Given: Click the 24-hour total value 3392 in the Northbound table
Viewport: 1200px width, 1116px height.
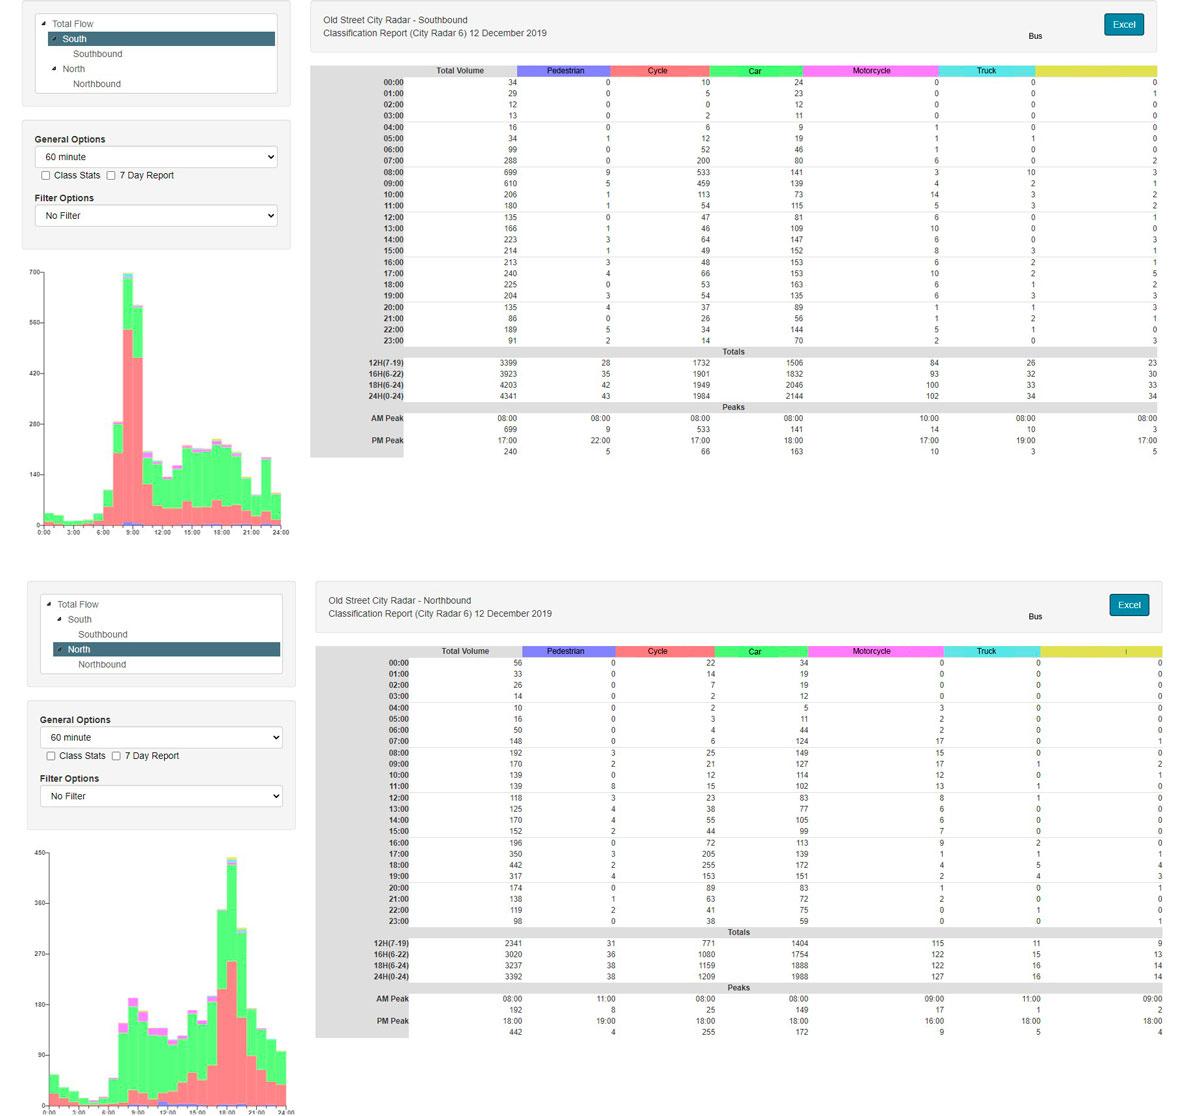Looking at the screenshot, I should pos(513,977).
